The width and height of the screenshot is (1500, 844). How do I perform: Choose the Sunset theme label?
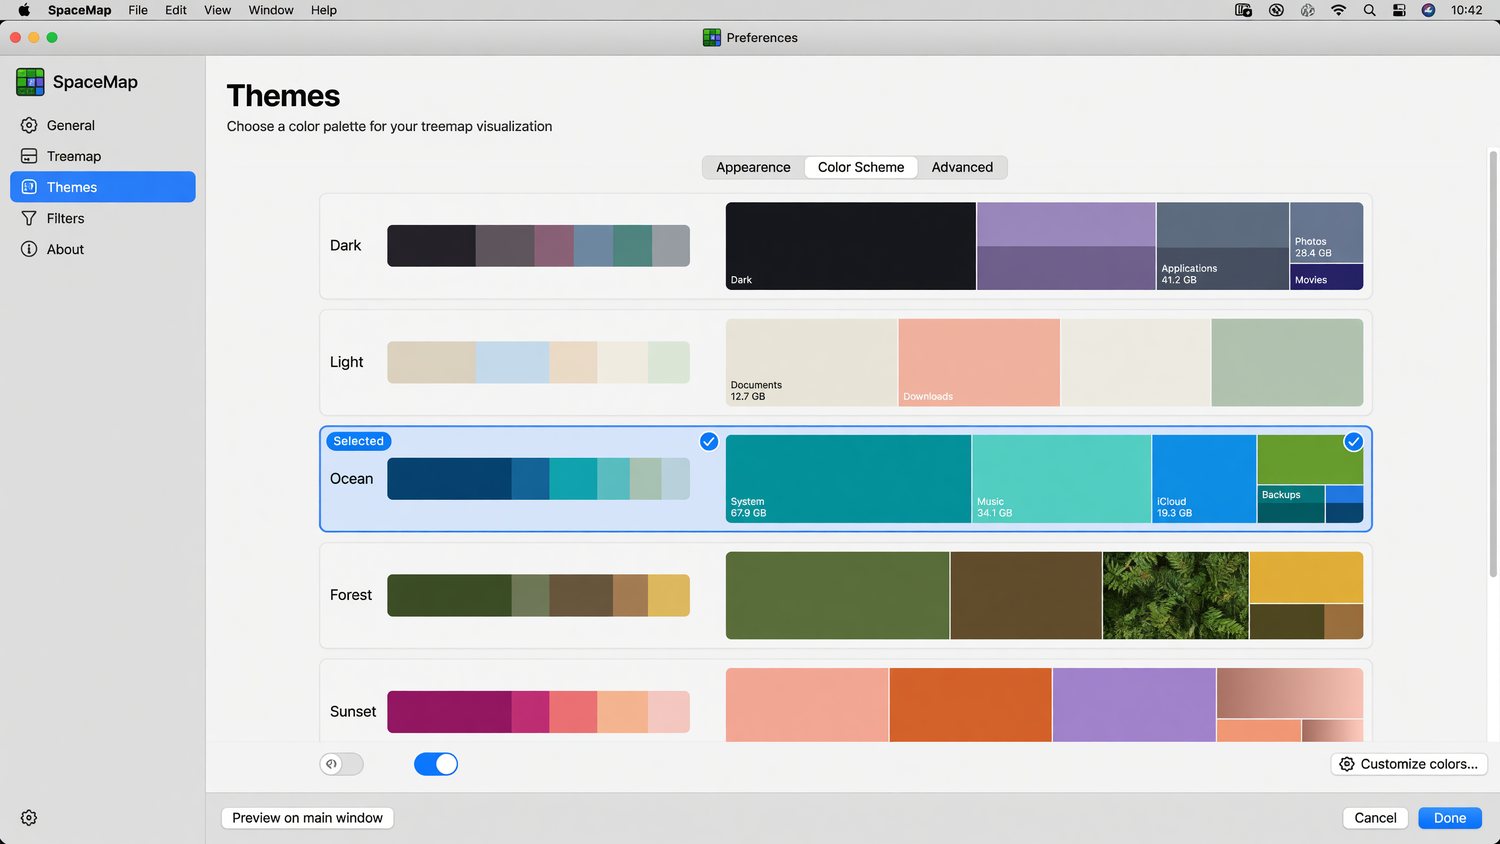pyautogui.click(x=353, y=712)
